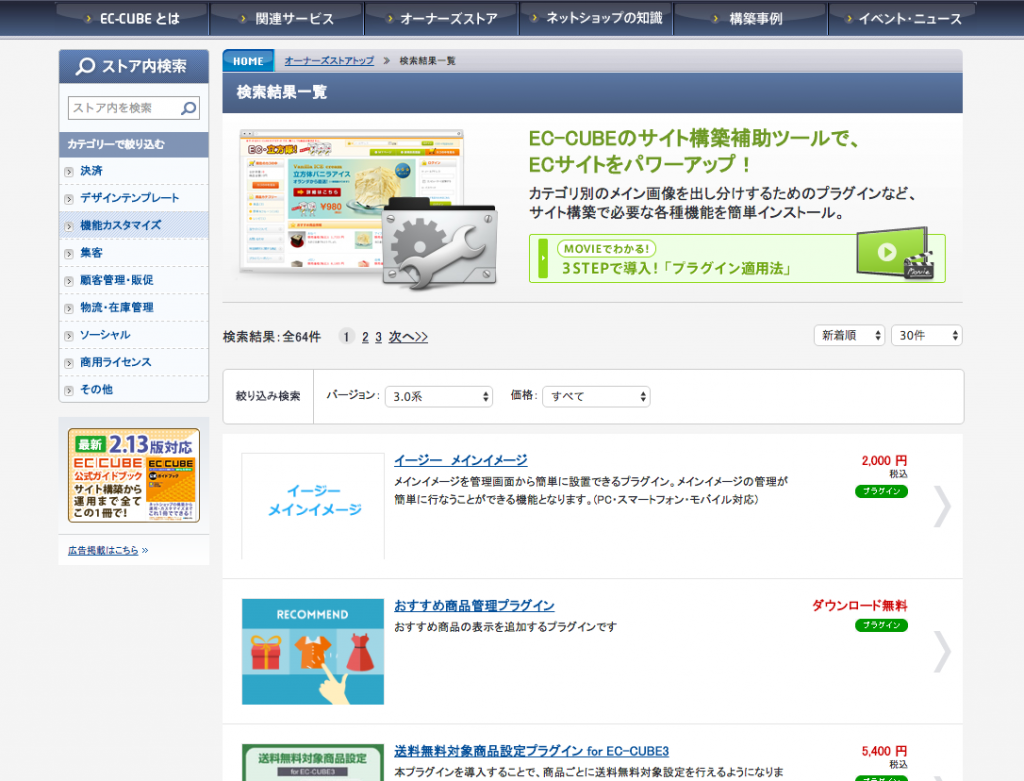Click the 検索結果一覧 breadcrumb text
The height and width of the screenshot is (781, 1024).
point(427,61)
